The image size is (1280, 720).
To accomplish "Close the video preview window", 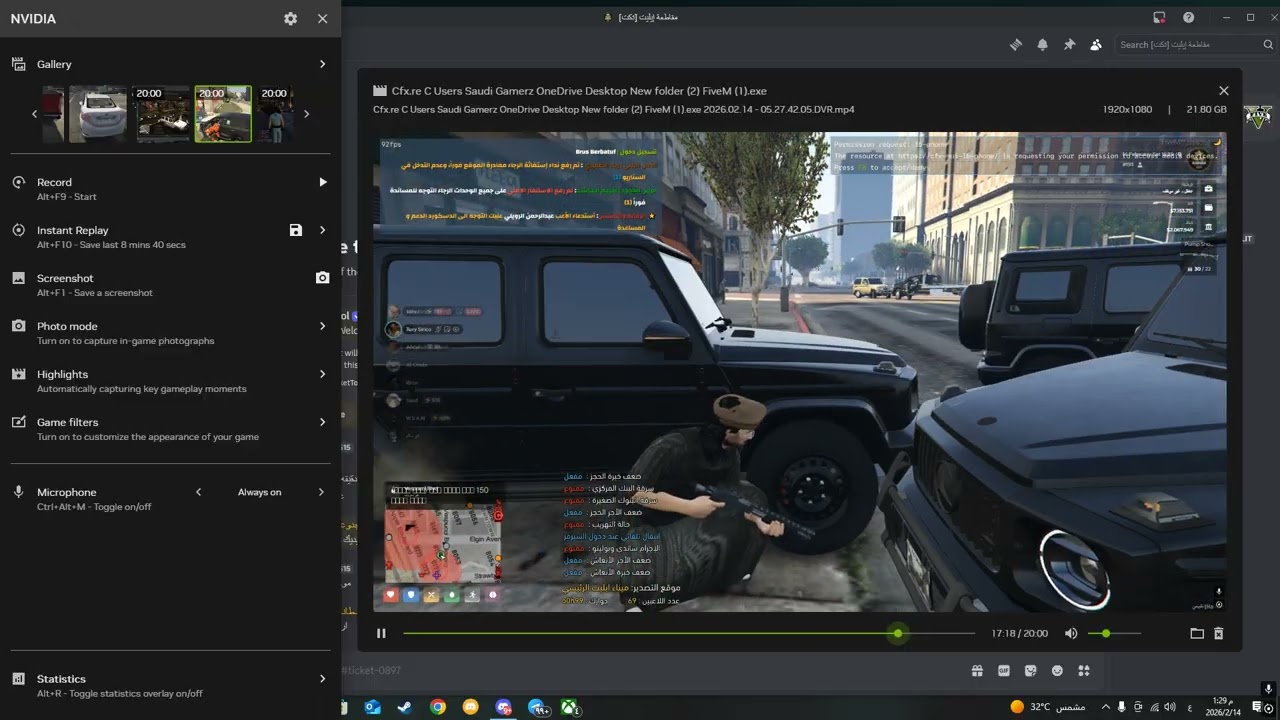I will coord(1223,91).
